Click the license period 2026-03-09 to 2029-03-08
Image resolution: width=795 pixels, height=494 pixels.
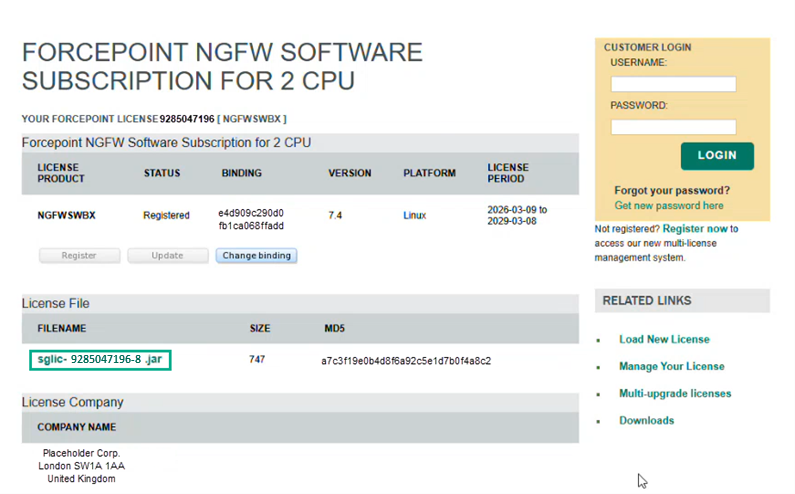point(517,215)
